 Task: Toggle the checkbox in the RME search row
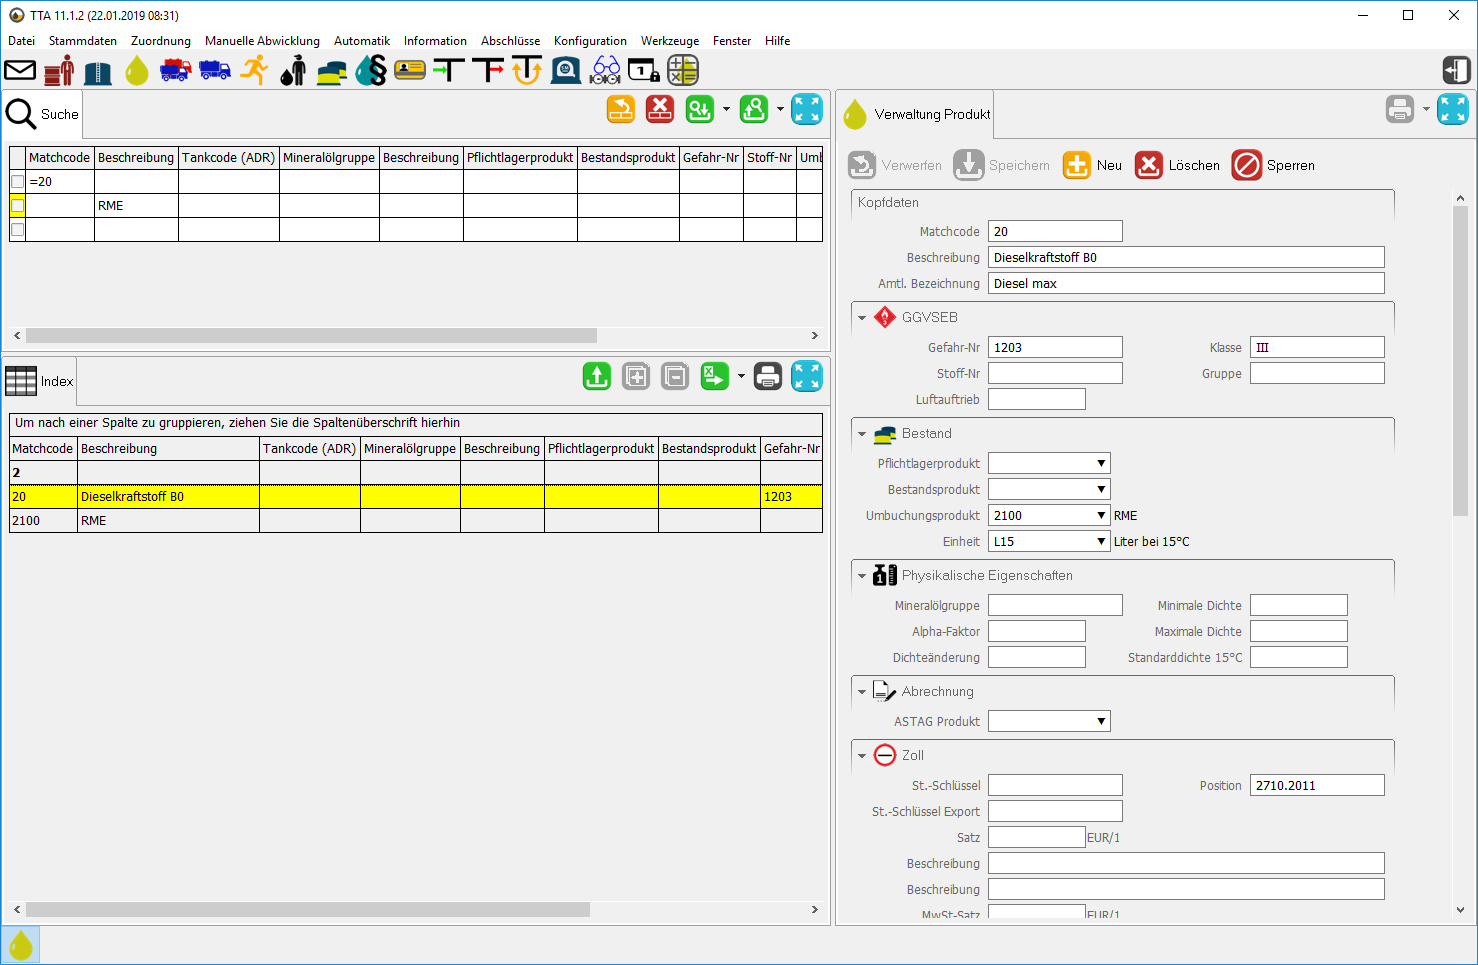17,206
